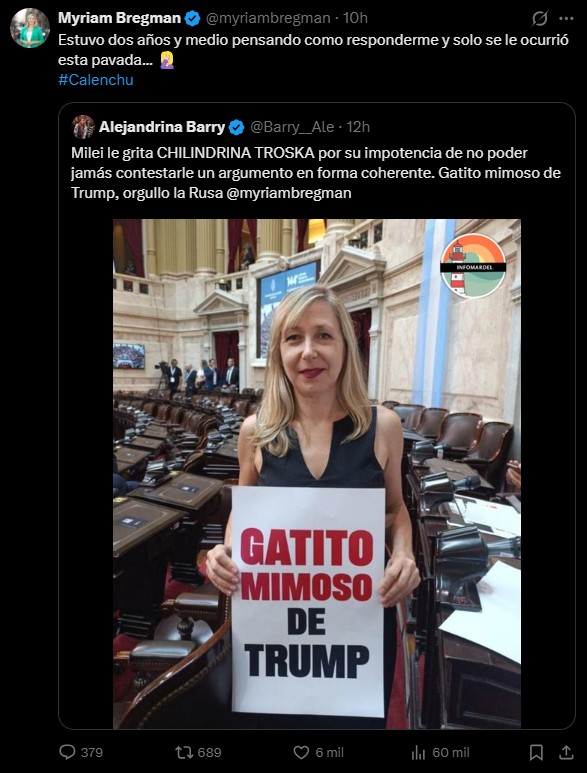The height and width of the screenshot is (773, 587).
Task: Open the three-dot more options menu
Action: click(x=566, y=18)
